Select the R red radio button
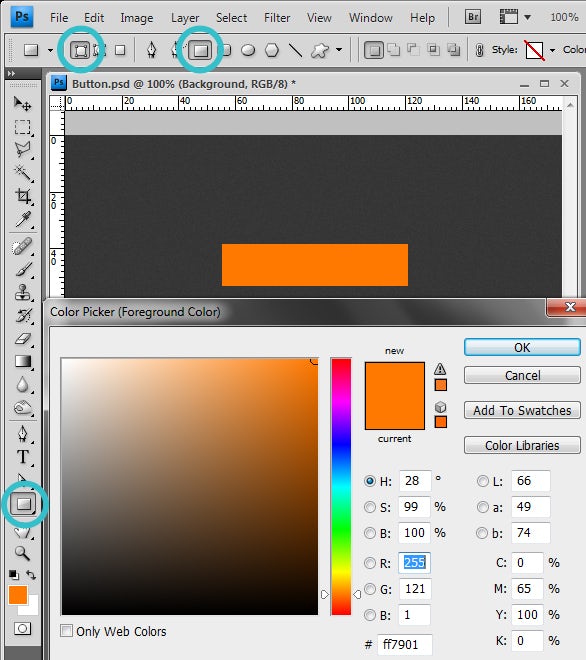This screenshot has width=586, height=660. point(370,563)
